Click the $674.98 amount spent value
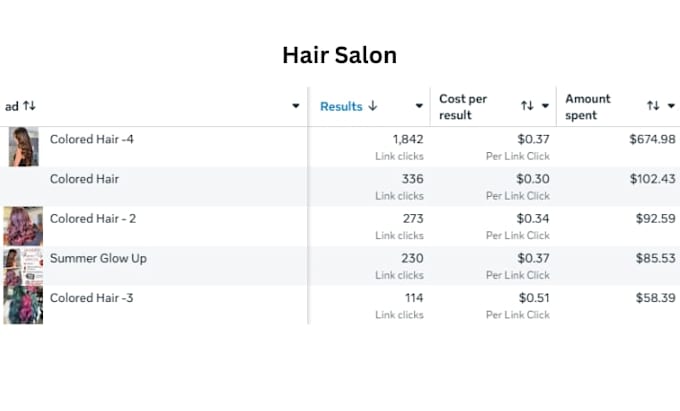 coord(652,139)
